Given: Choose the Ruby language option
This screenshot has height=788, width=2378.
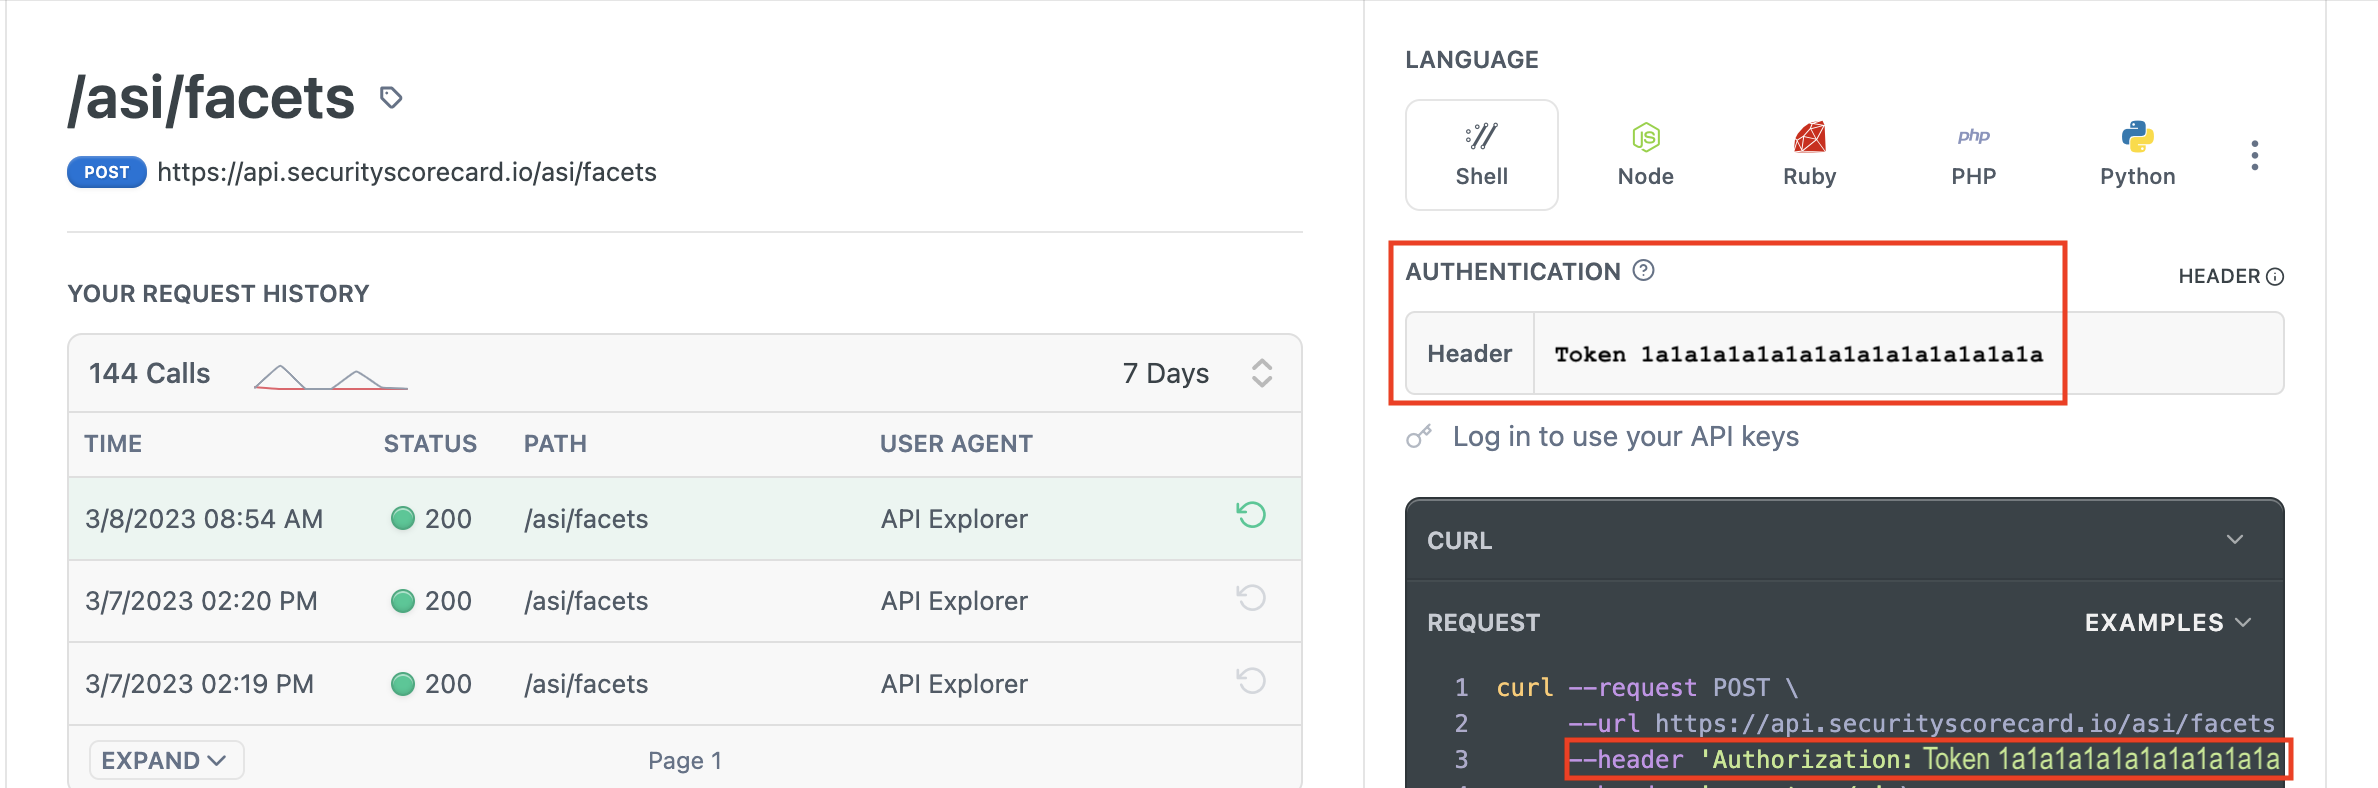Looking at the screenshot, I should pyautogui.click(x=1809, y=155).
